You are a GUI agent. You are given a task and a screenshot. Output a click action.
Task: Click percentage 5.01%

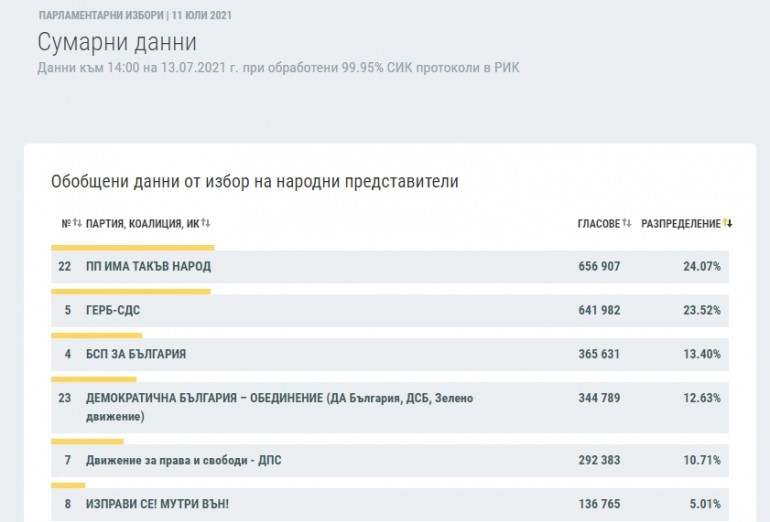click(705, 504)
